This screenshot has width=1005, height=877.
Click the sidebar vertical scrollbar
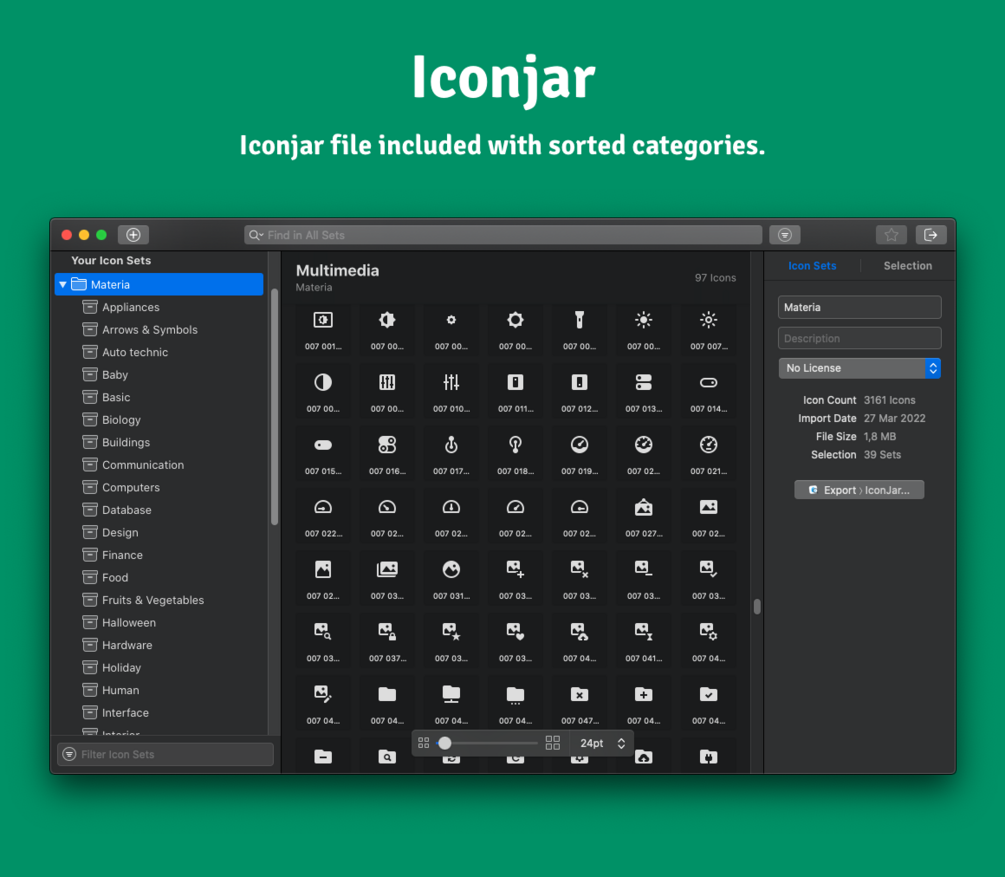click(274, 406)
